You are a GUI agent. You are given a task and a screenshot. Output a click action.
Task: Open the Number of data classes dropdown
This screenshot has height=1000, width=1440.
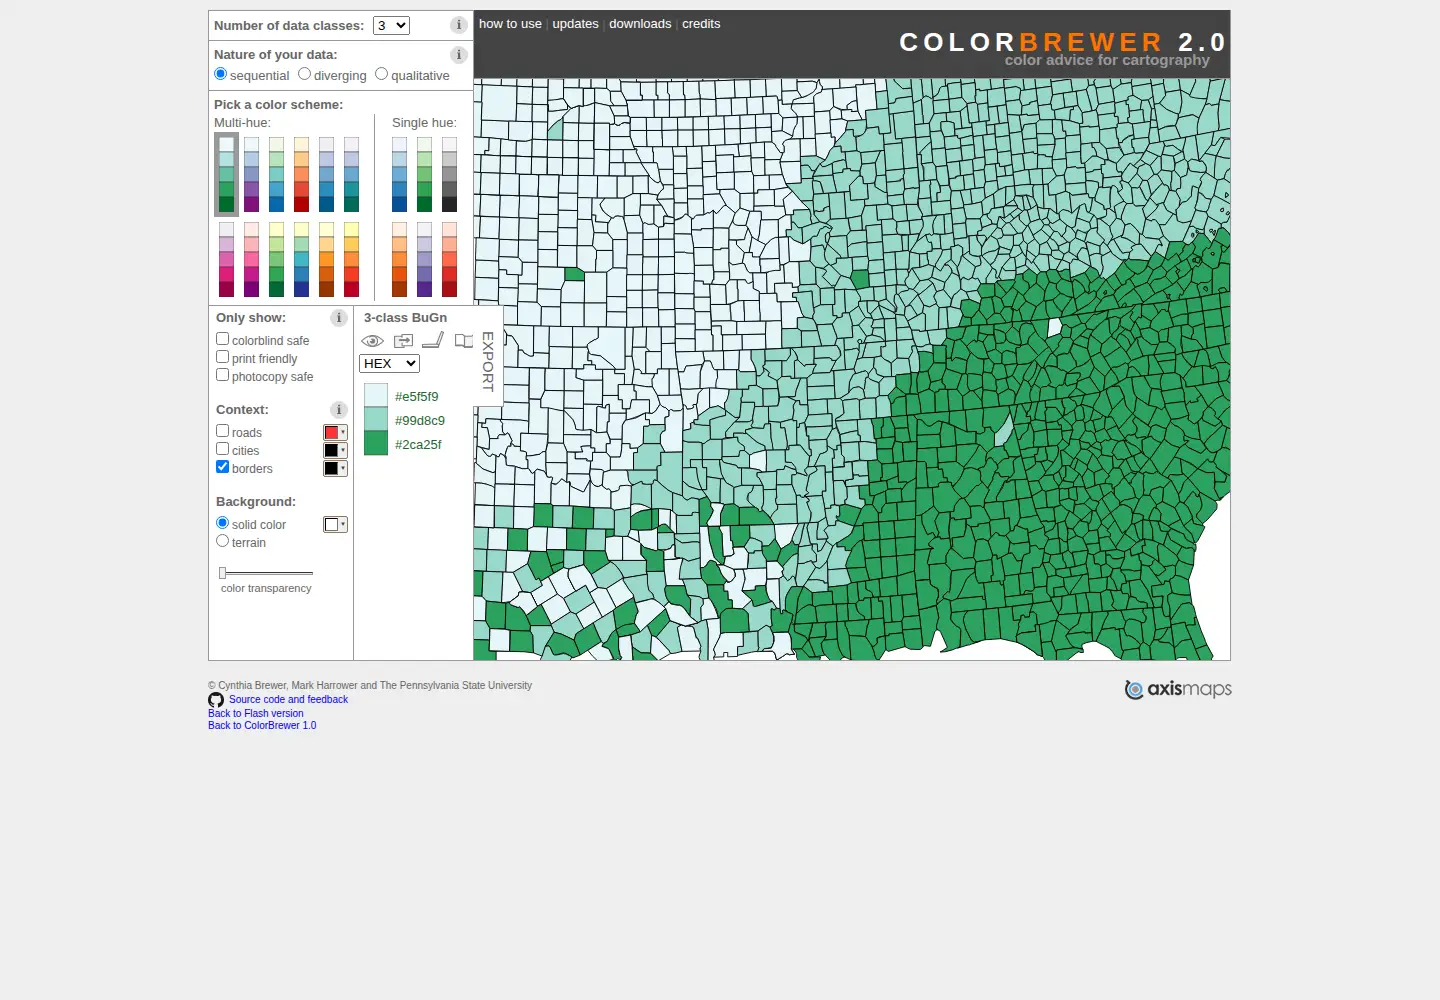pos(391,26)
